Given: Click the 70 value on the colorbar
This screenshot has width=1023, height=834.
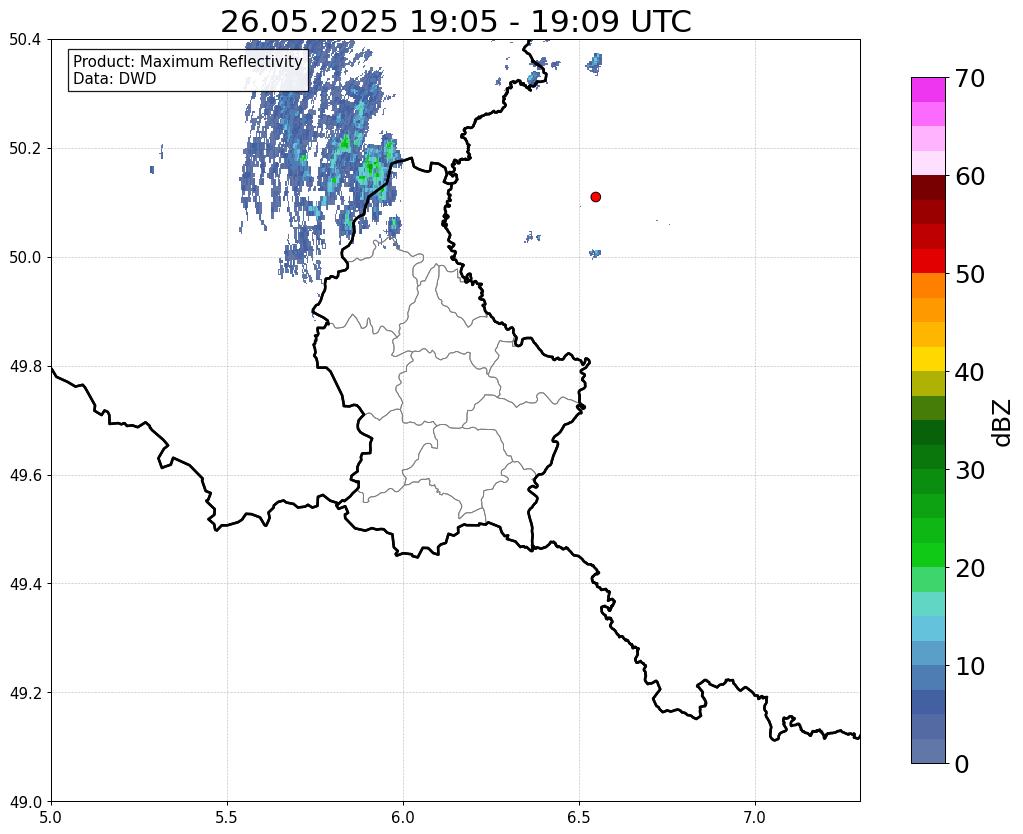Looking at the screenshot, I should [970, 78].
